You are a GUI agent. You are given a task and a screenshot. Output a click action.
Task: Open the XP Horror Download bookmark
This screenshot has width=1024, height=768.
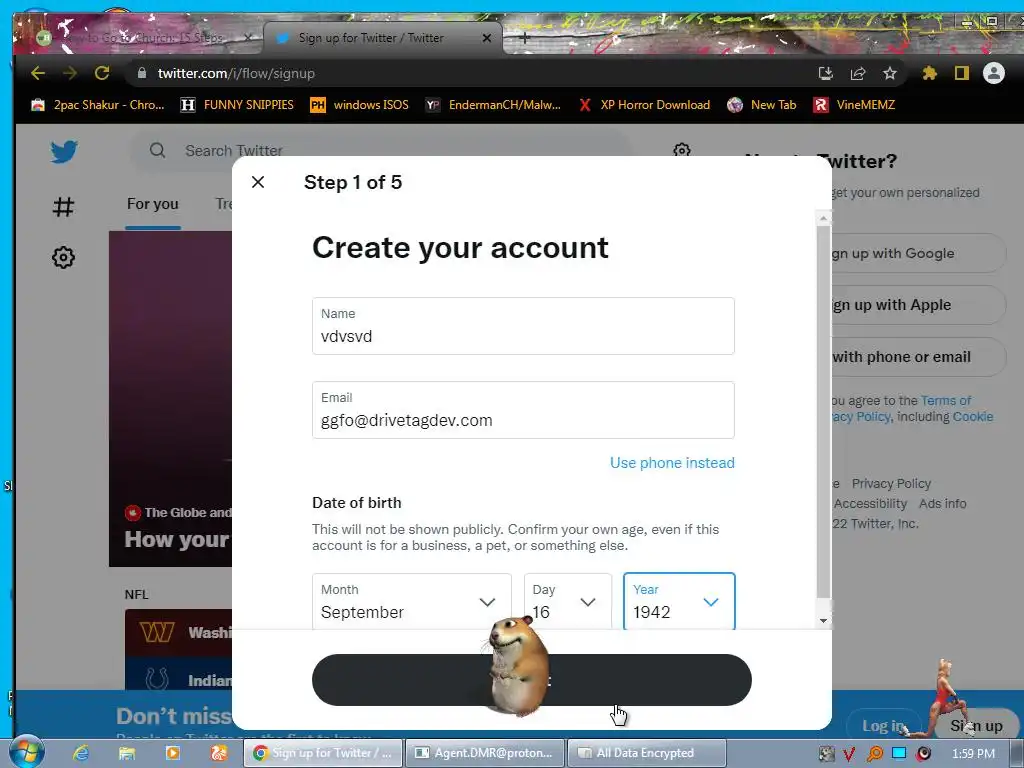pos(645,104)
